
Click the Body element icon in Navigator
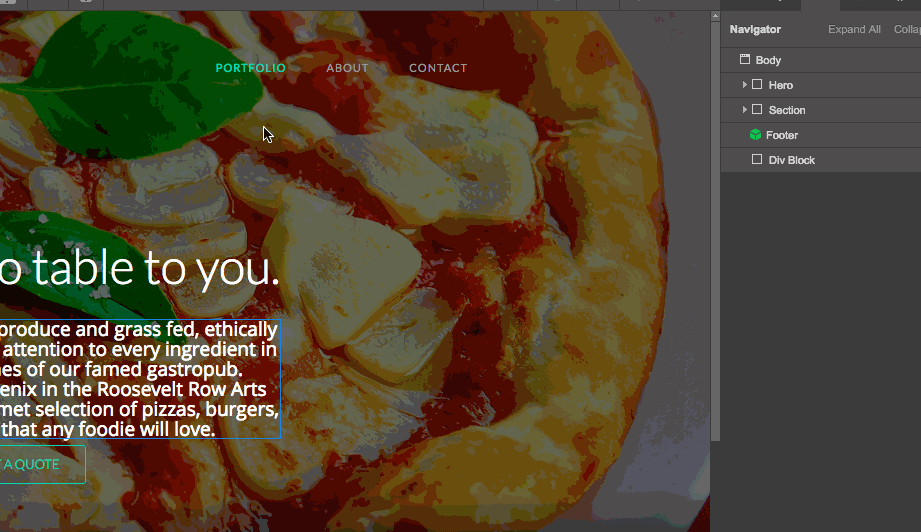tap(745, 59)
